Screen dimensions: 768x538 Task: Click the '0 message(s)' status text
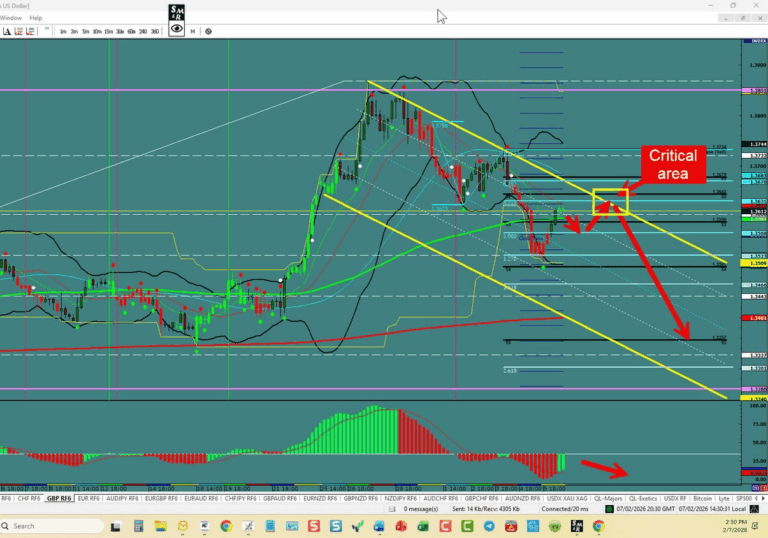[420, 509]
